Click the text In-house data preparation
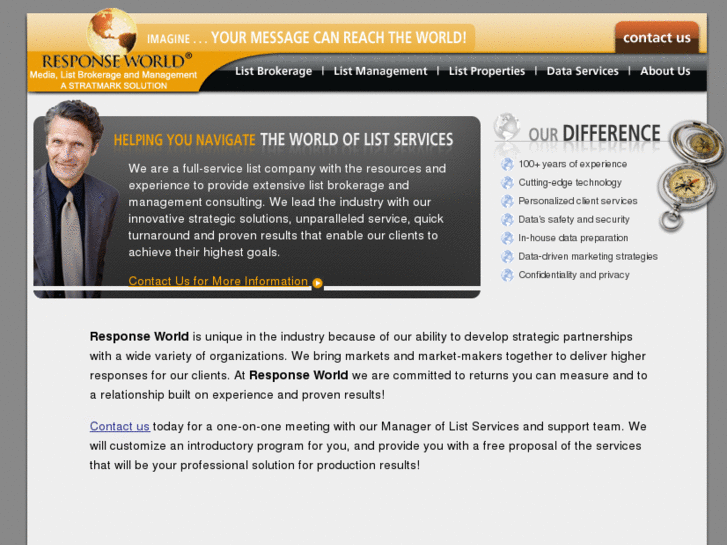 (x=573, y=238)
